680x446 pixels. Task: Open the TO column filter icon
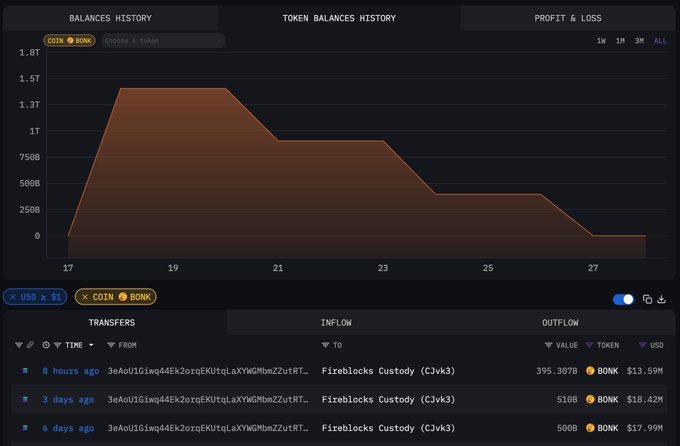pos(325,345)
